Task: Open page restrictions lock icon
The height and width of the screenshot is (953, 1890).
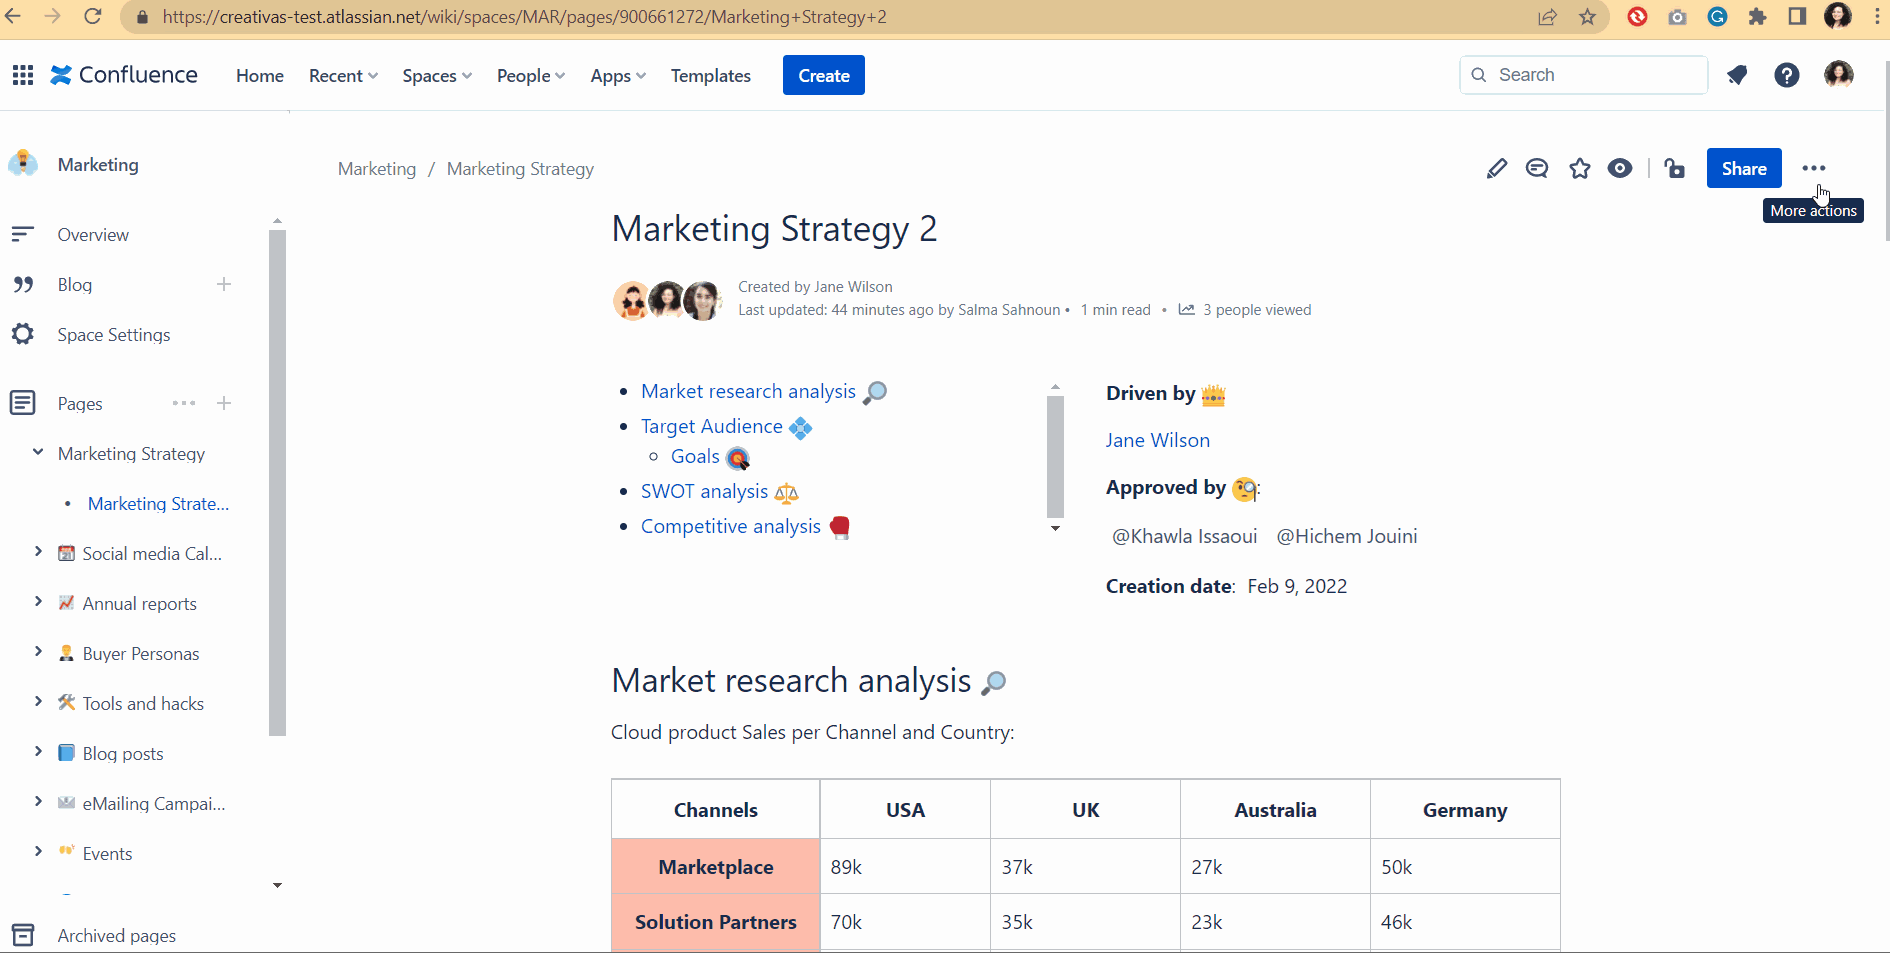Action: click(1674, 169)
